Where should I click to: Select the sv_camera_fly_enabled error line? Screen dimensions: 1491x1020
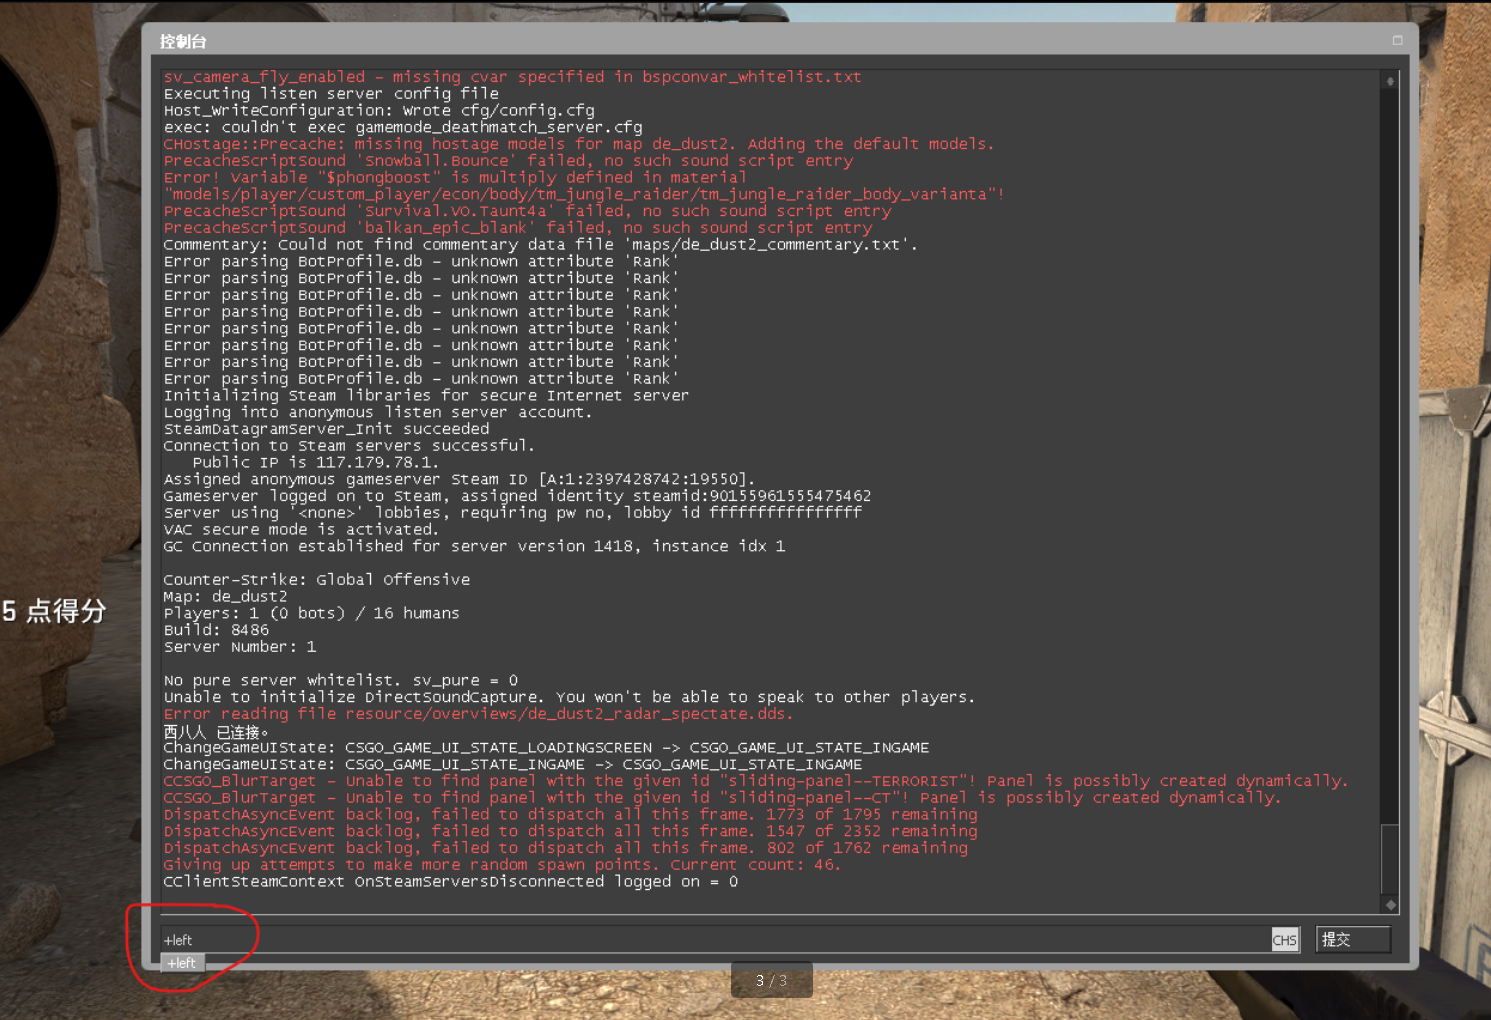coord(512,77)
